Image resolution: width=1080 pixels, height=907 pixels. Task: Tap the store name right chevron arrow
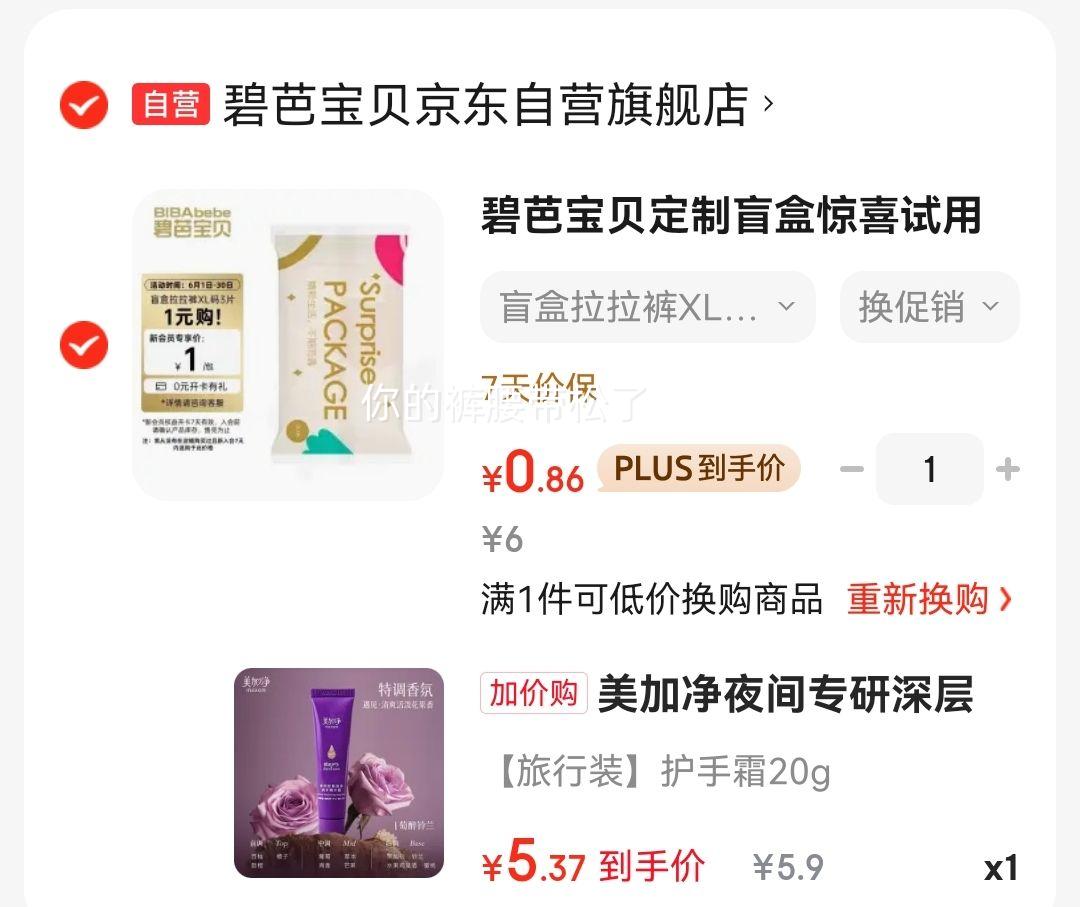click(769, 104)
